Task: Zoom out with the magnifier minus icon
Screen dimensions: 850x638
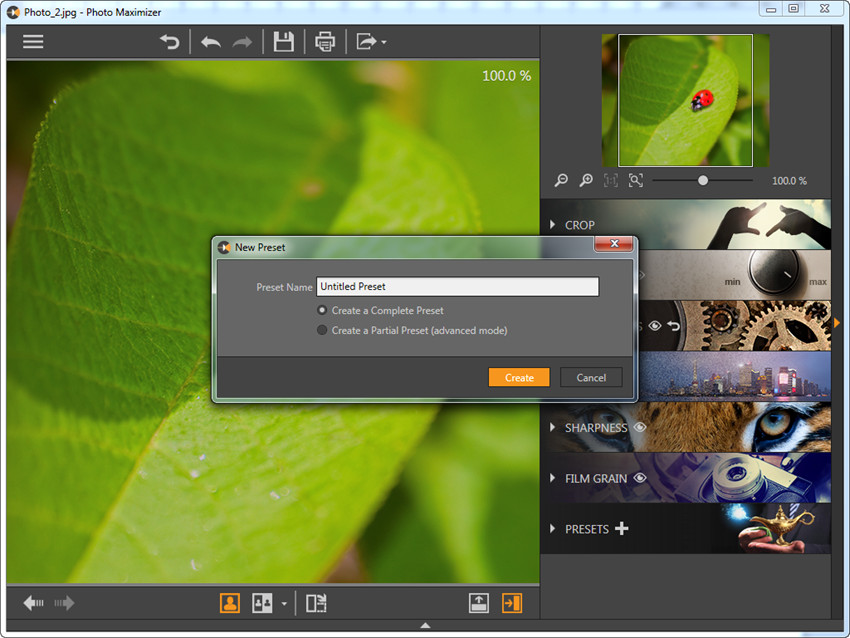Action: 561,181
